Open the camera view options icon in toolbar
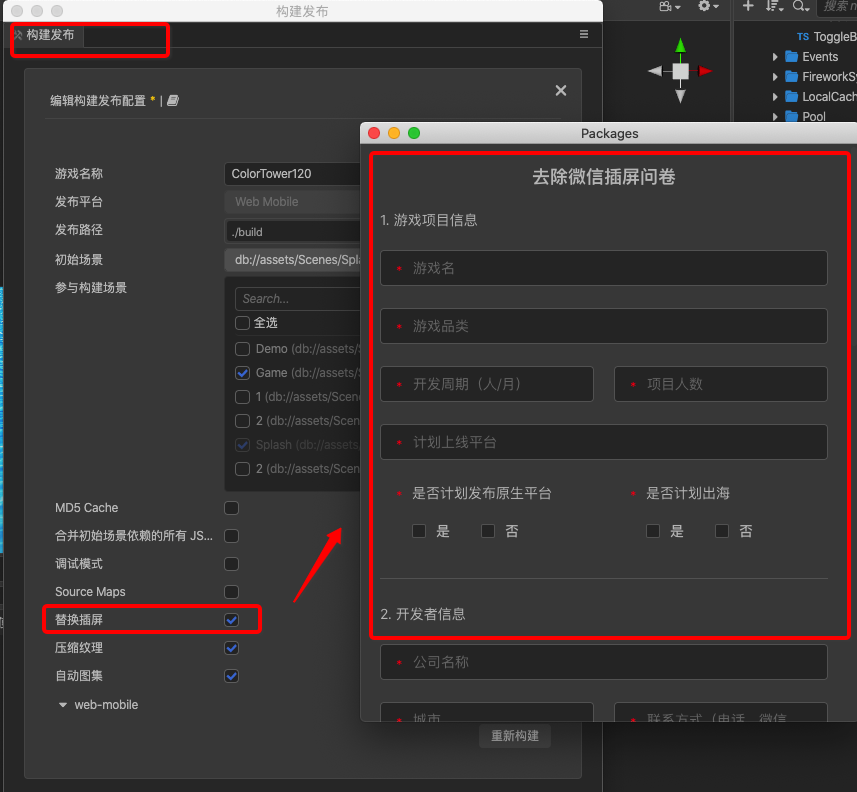Screen dimensions: 857x792 click(x=667, y=7)
